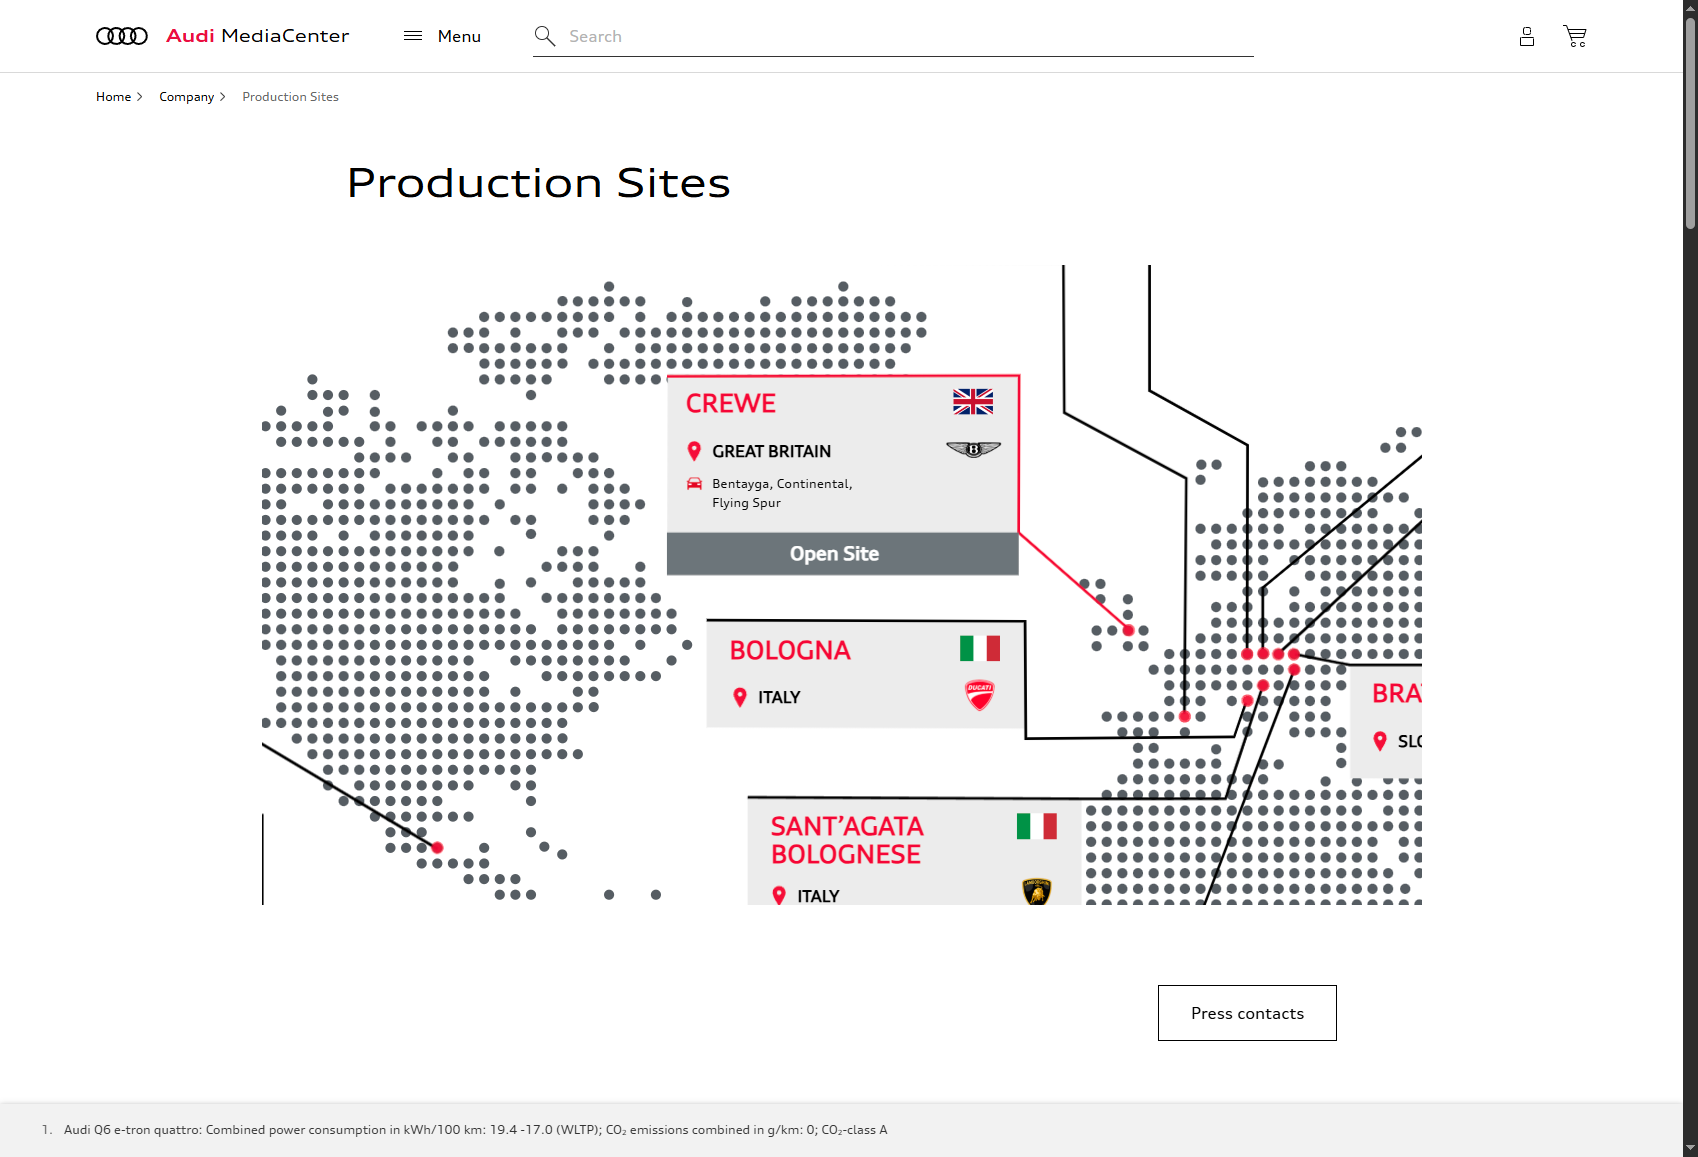The height and width of the screenshot is (1157, 1698).
Task: Open the shopping cart icon
Action: click(1575, 37)
